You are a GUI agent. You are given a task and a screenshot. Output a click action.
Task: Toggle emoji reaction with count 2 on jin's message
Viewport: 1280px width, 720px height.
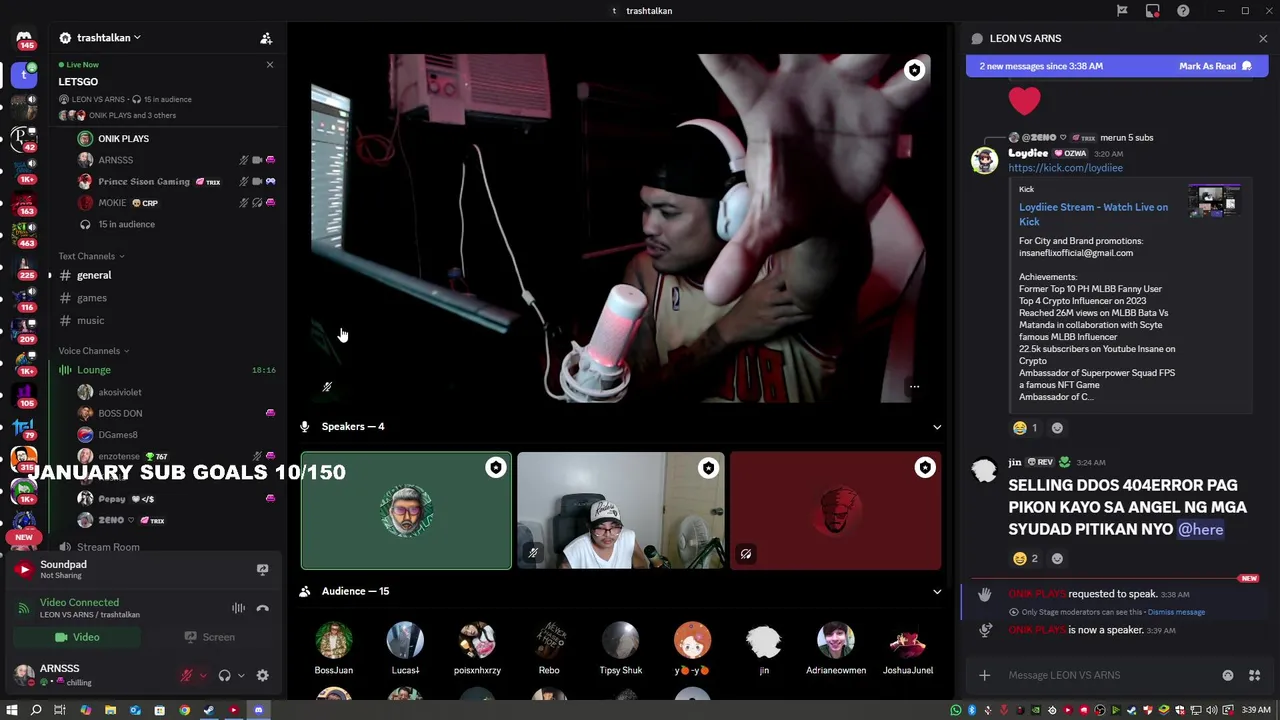click(x=1025, y=559)
